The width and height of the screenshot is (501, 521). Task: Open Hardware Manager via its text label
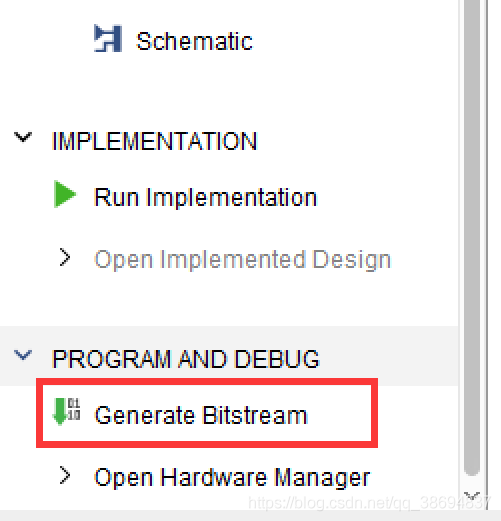232,478
